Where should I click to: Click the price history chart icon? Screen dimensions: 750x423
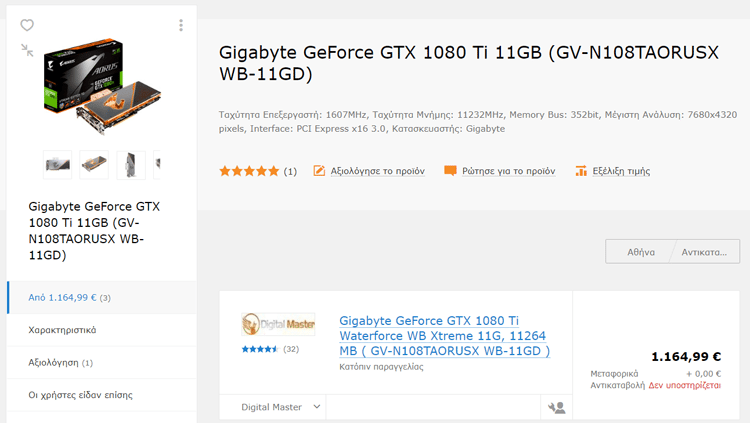click(581, 171)
